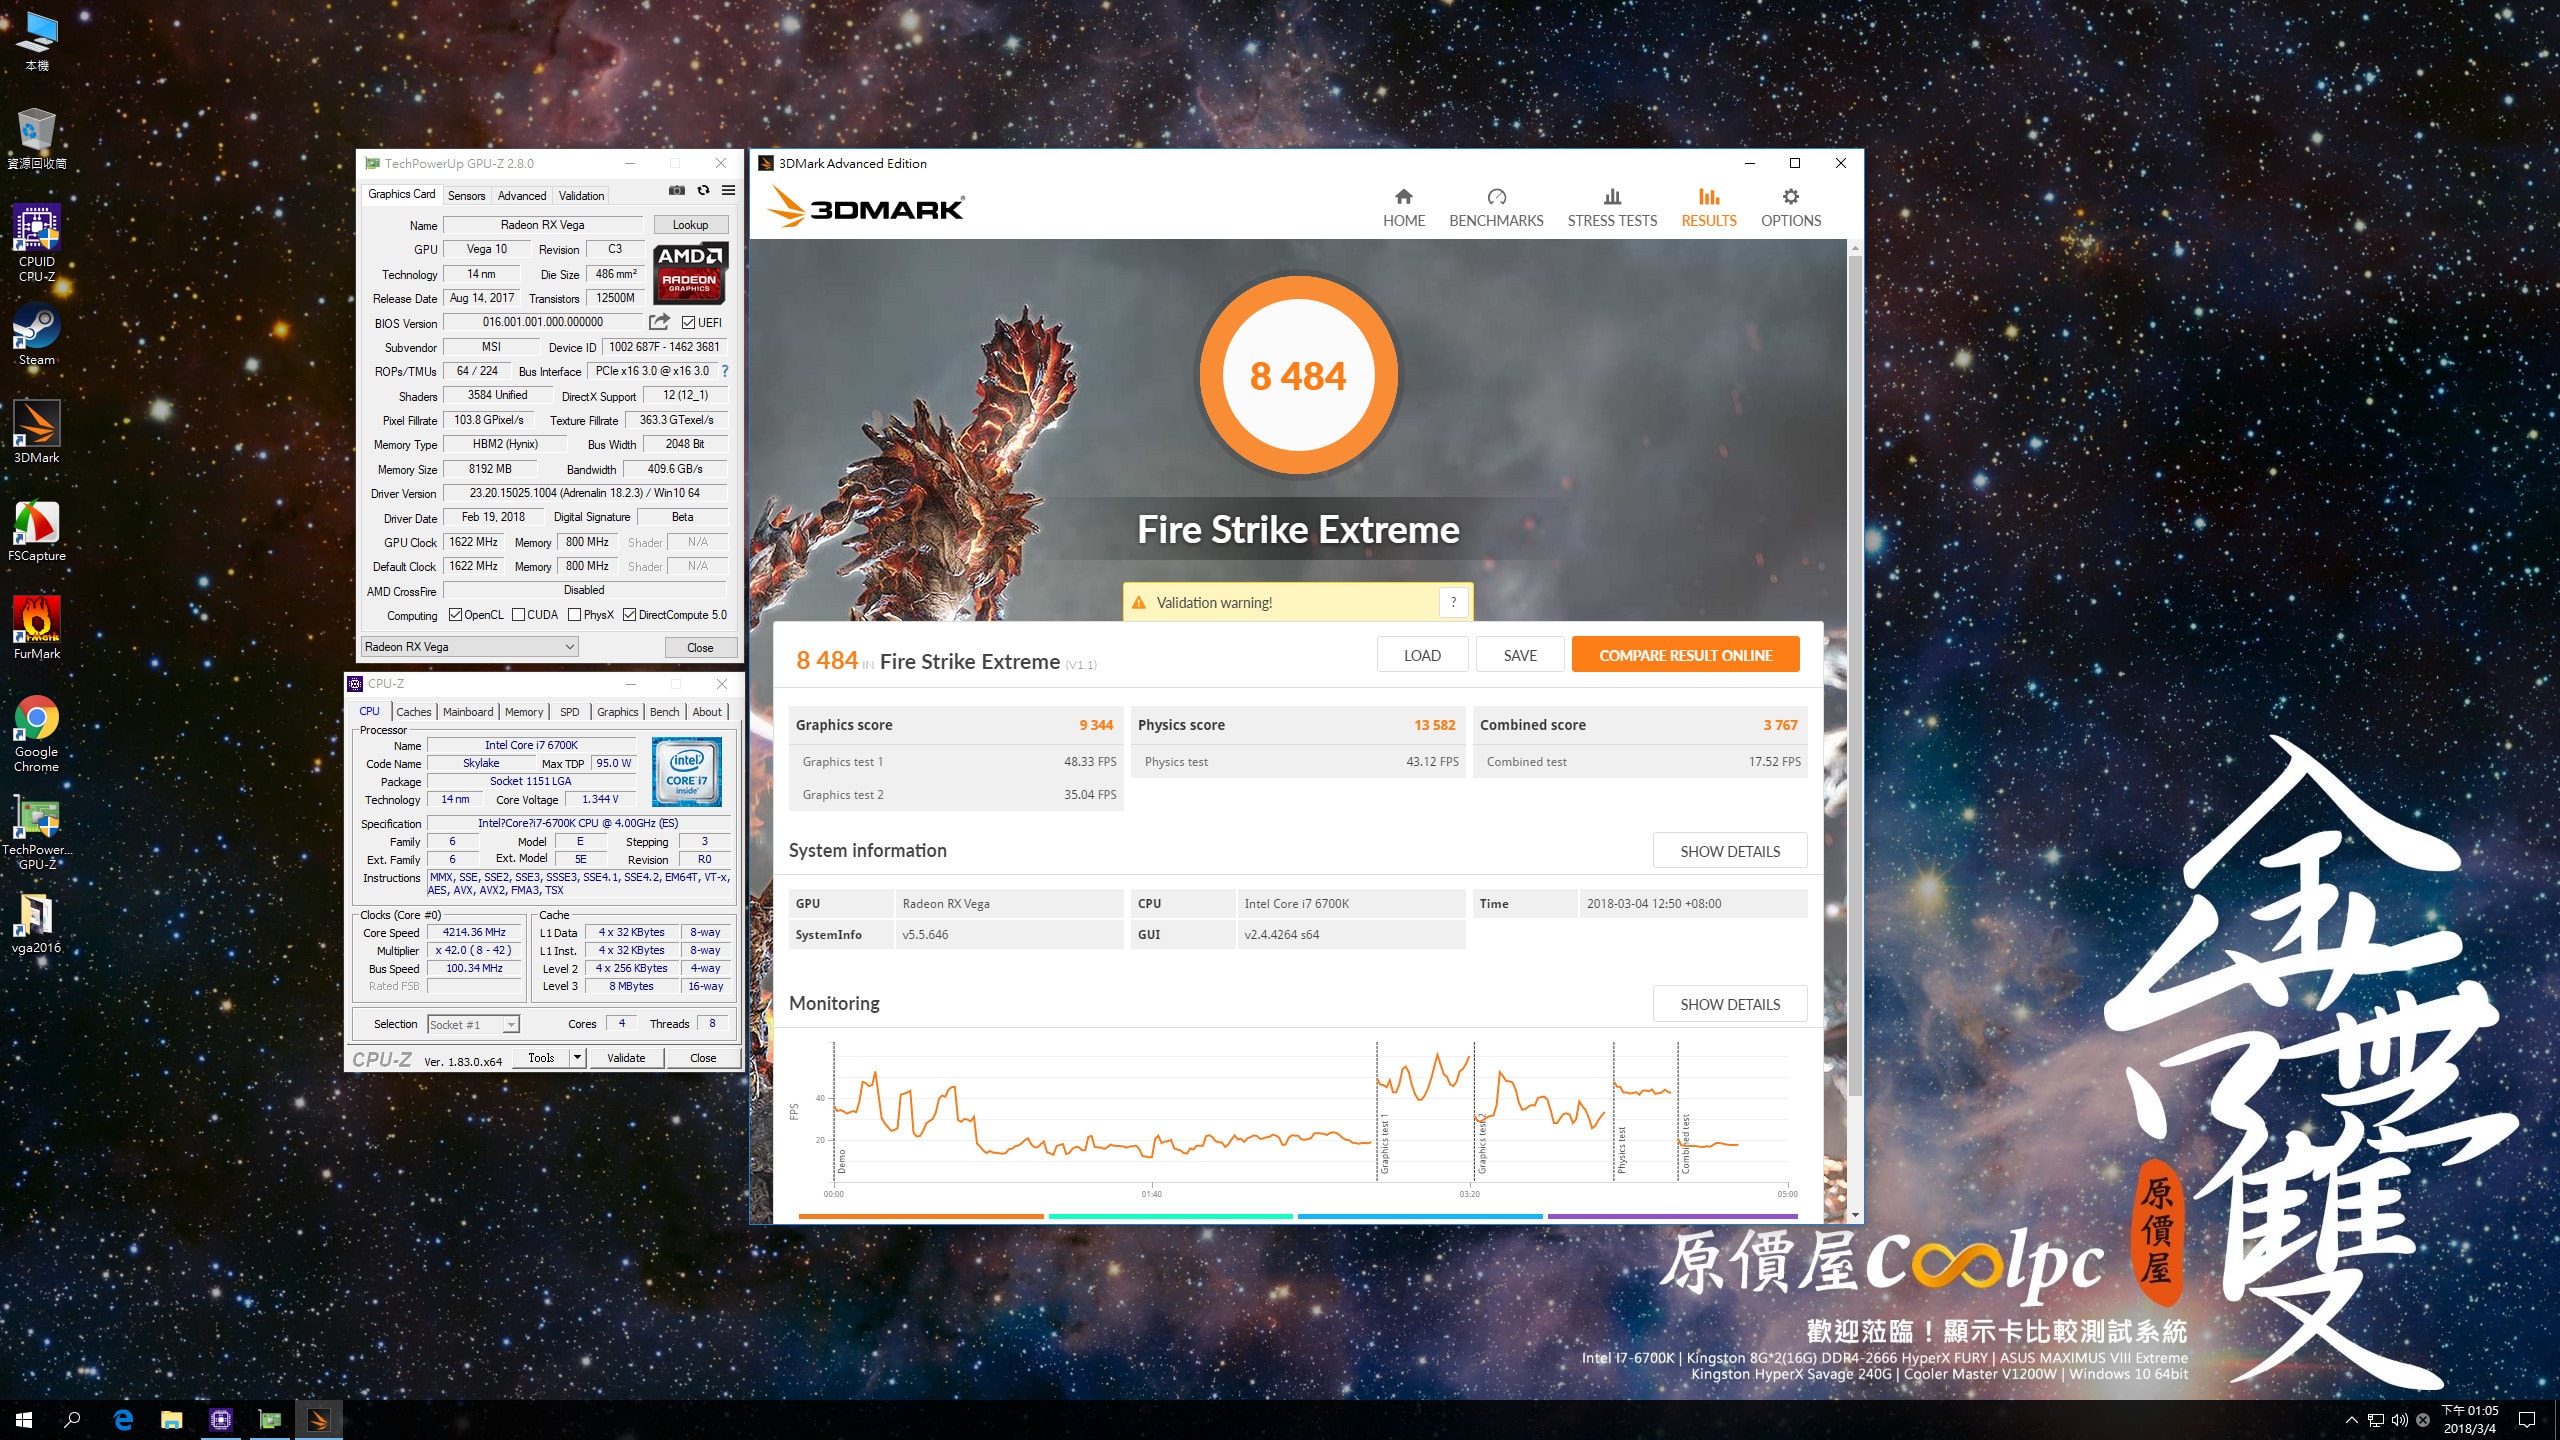Viewport: 2560px width, 1440px height.
Task: Open CPU-Z Caches tab
Action: tap(413, 712)
